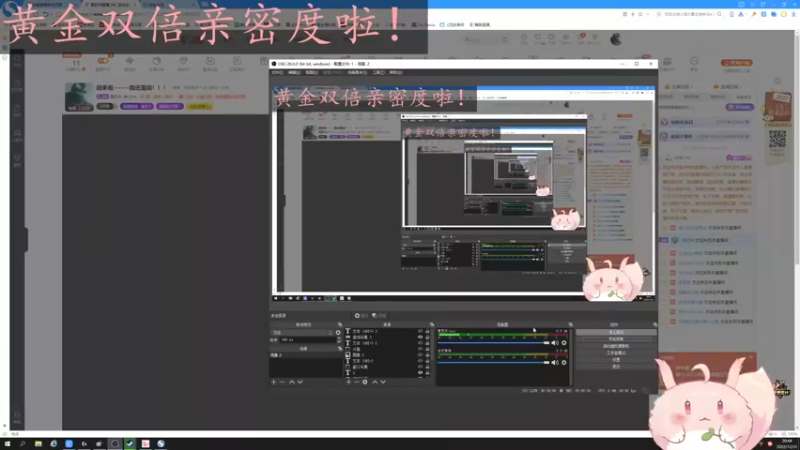The width and height of the screenshot is (800, 450).
Task: Remove the selected source with the minus icon
Action: point(356,382)
